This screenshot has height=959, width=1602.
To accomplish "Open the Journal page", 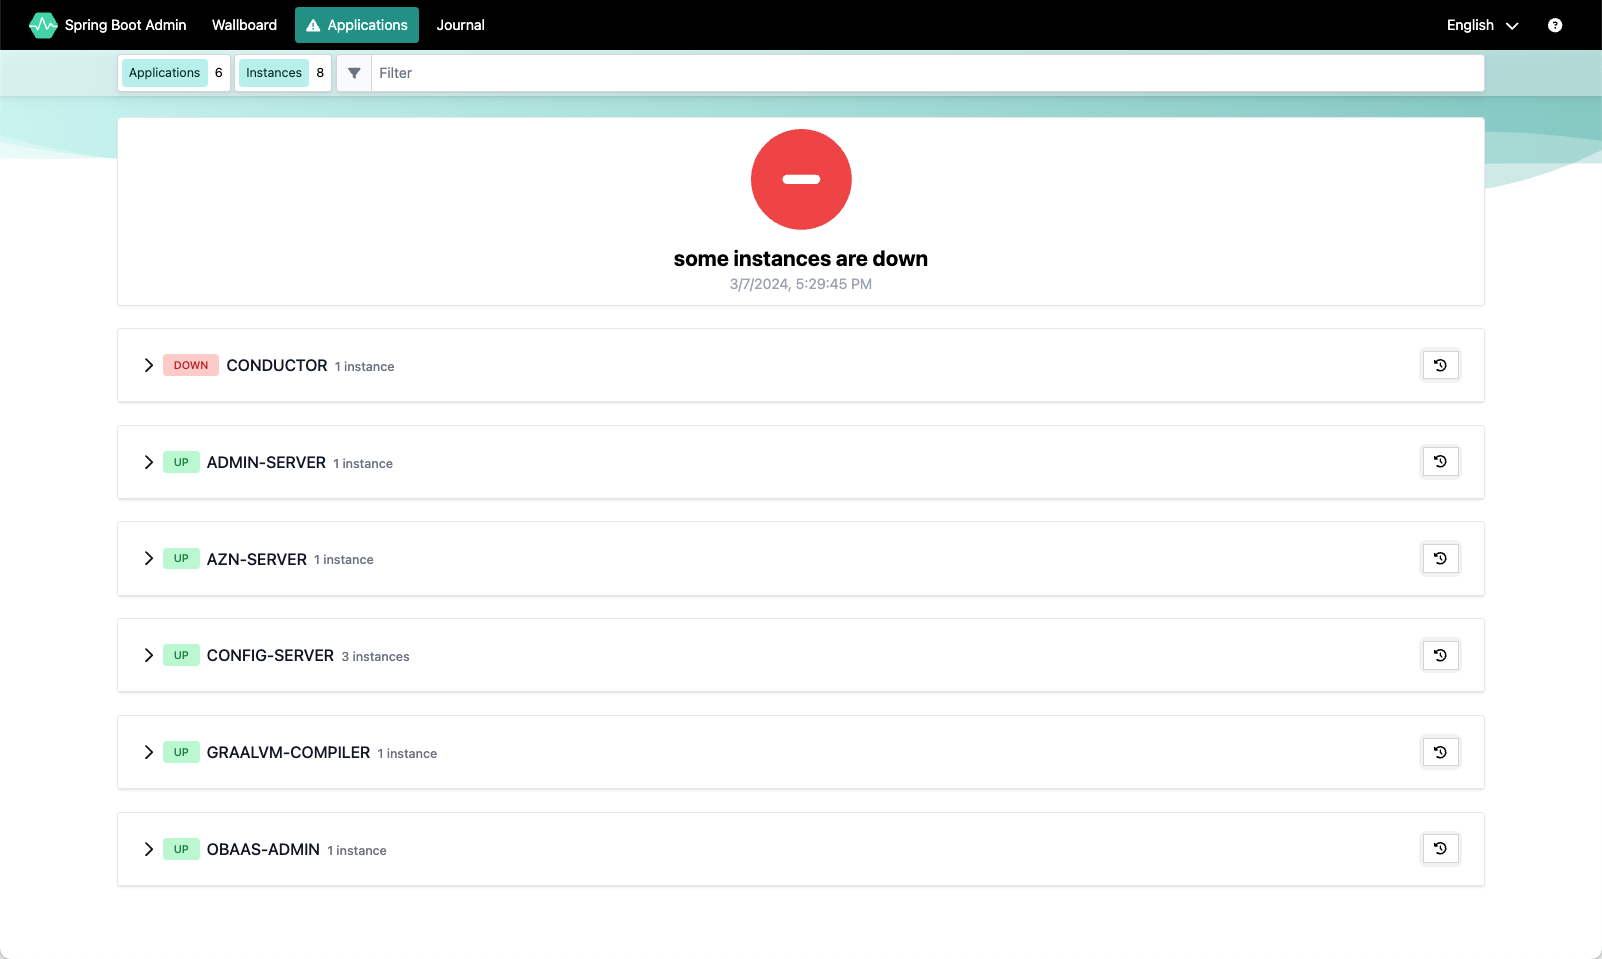I will (460, 25).
